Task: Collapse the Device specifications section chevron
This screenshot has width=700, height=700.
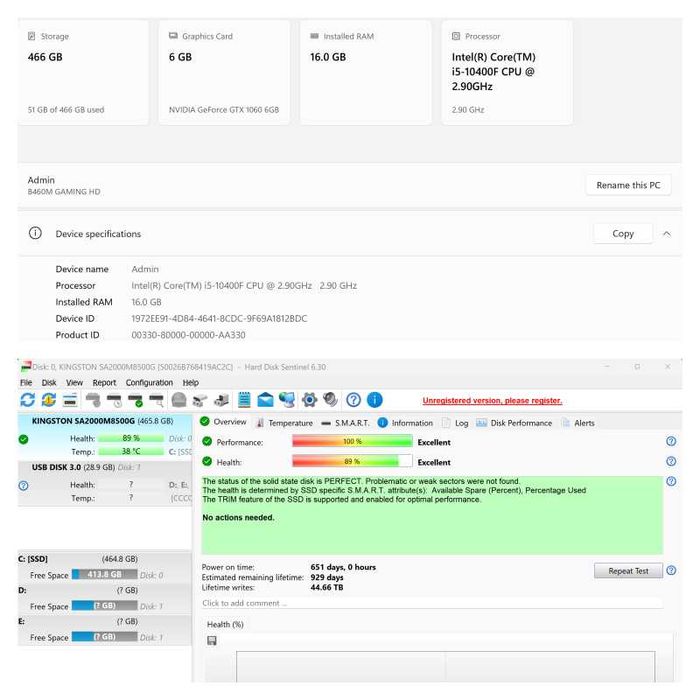Action: tap(667, 233)
